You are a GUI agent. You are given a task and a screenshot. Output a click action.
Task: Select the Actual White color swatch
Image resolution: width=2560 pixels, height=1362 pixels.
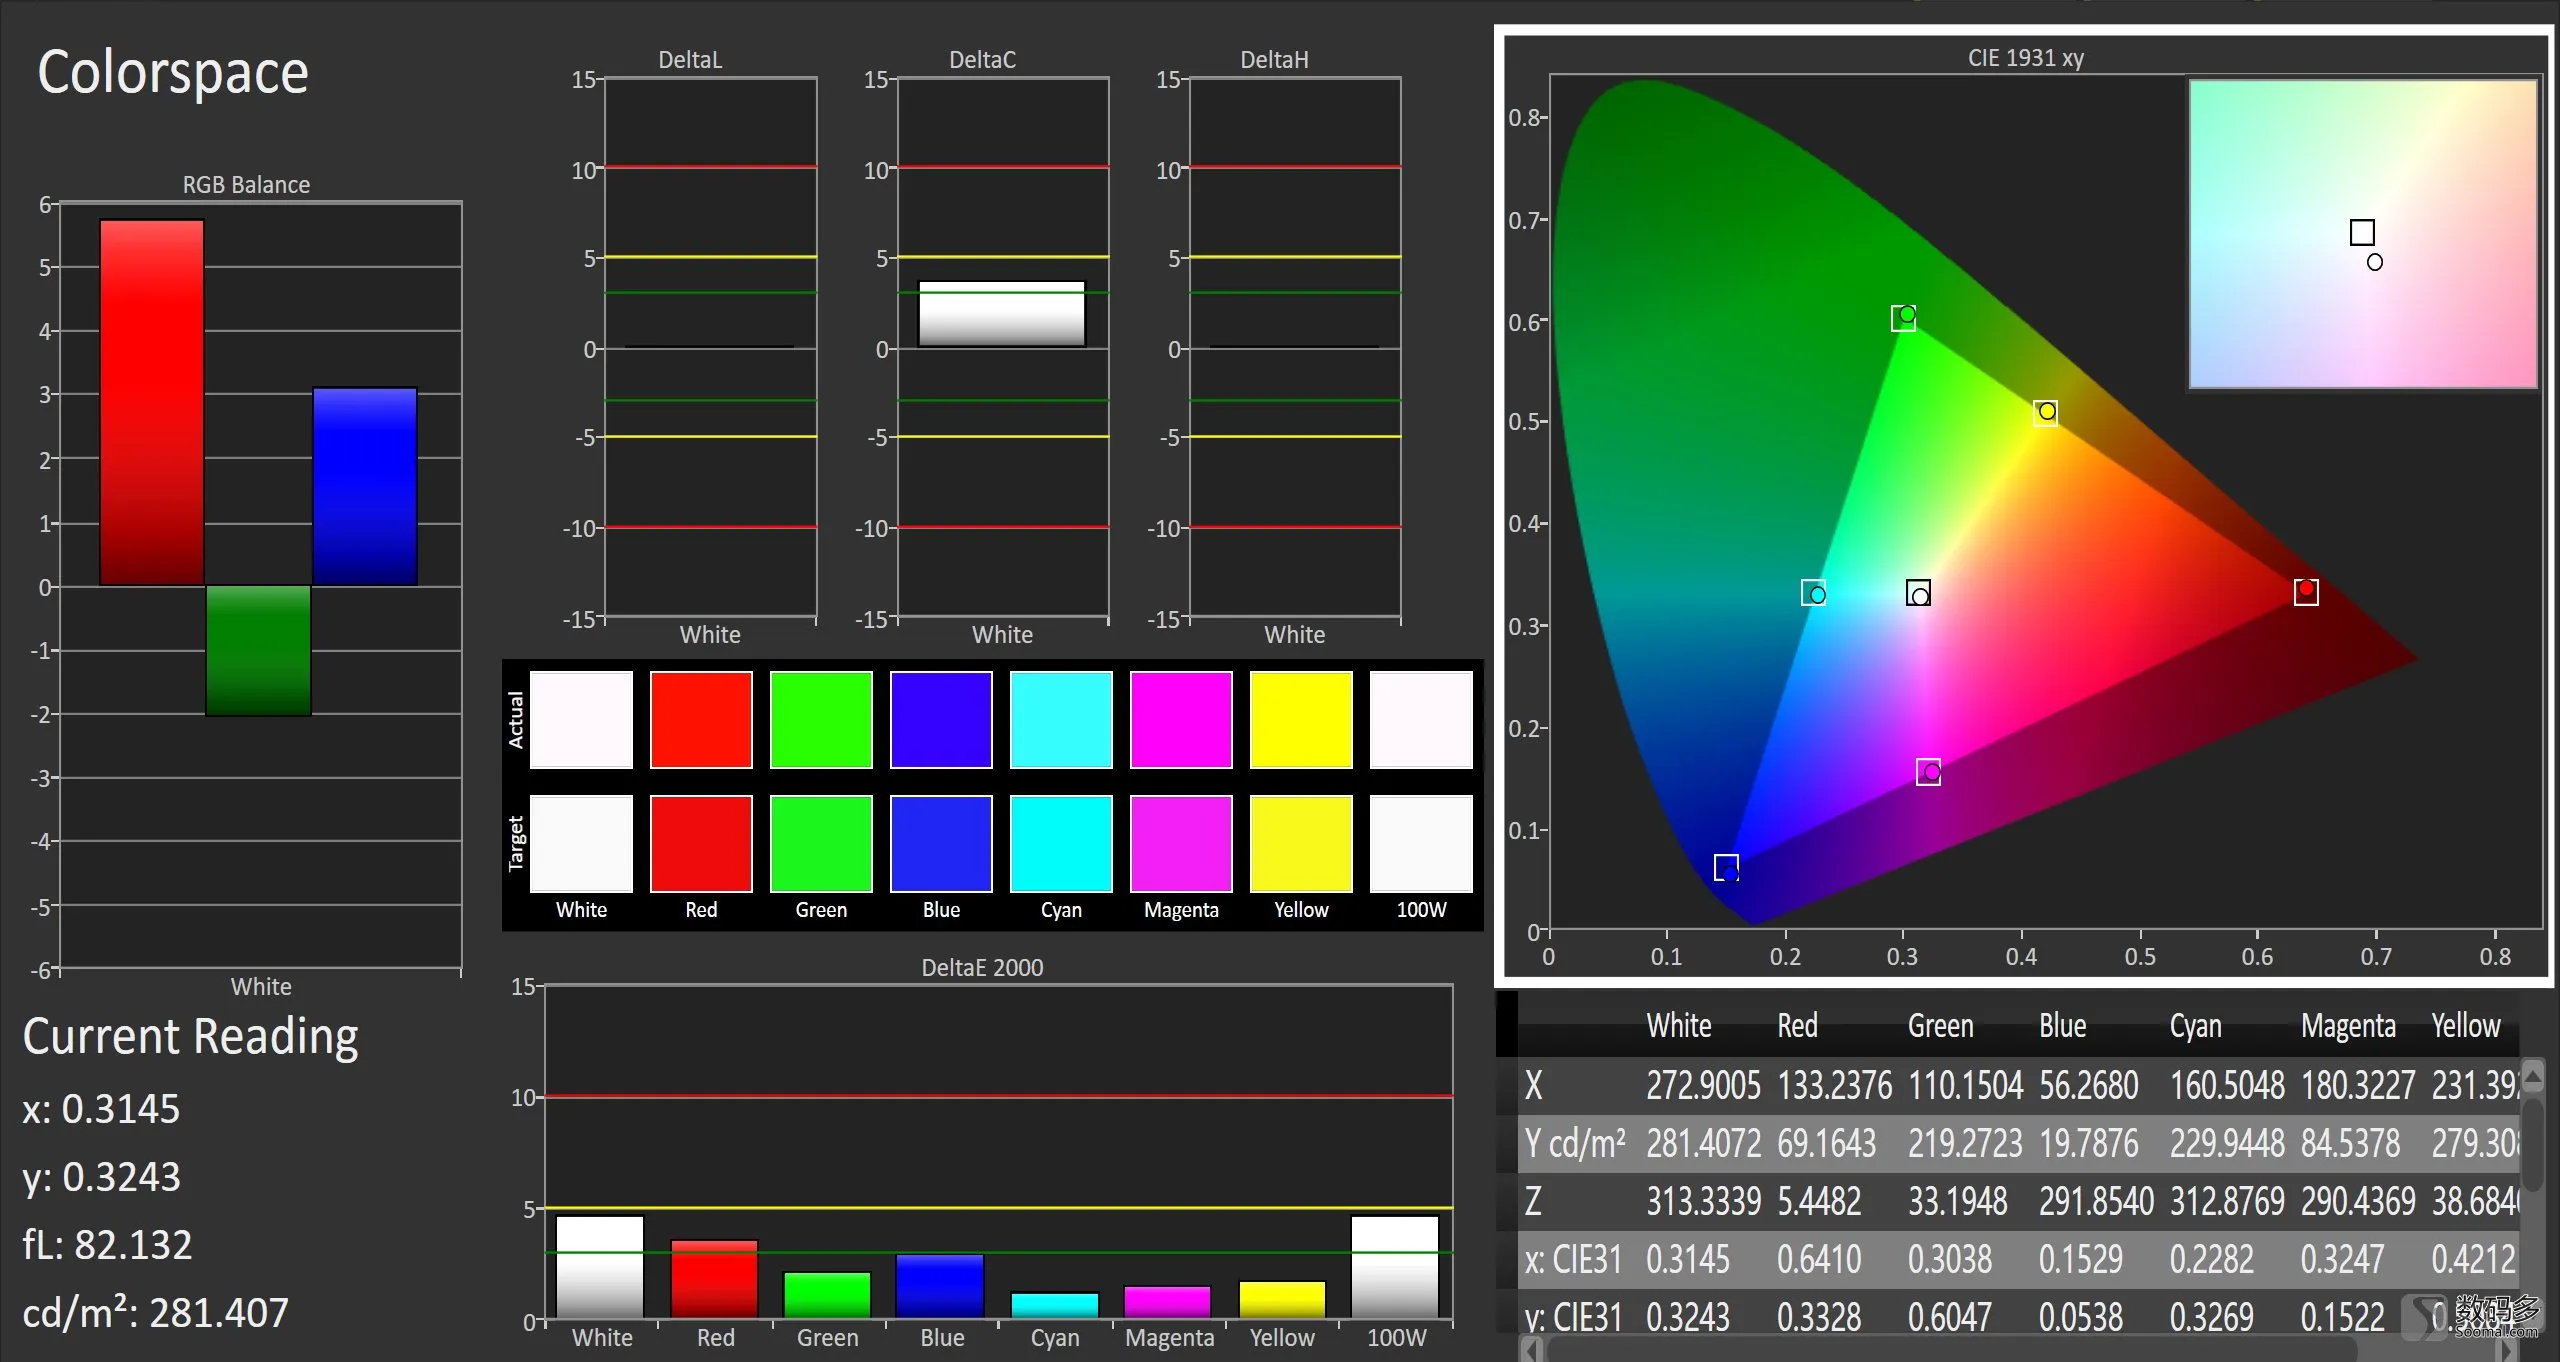coord(581,720)
